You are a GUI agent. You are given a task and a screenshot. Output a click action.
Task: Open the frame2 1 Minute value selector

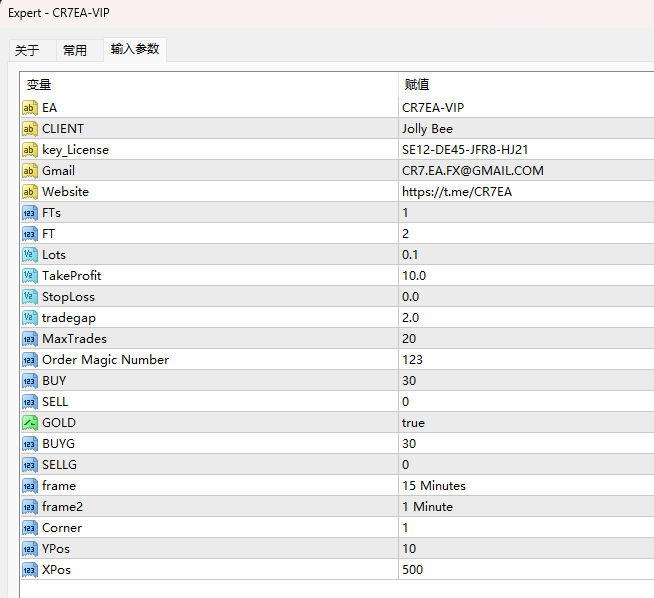click(526, 507)
